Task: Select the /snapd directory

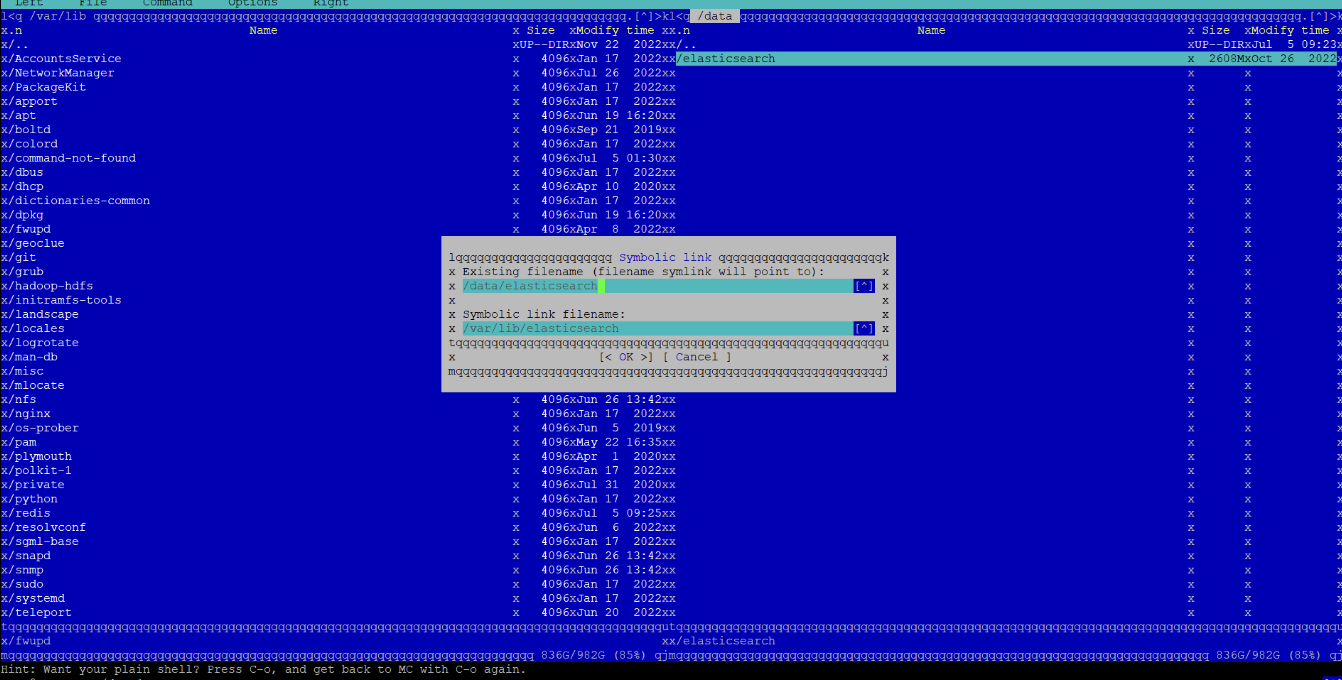Action: (334, 555)
